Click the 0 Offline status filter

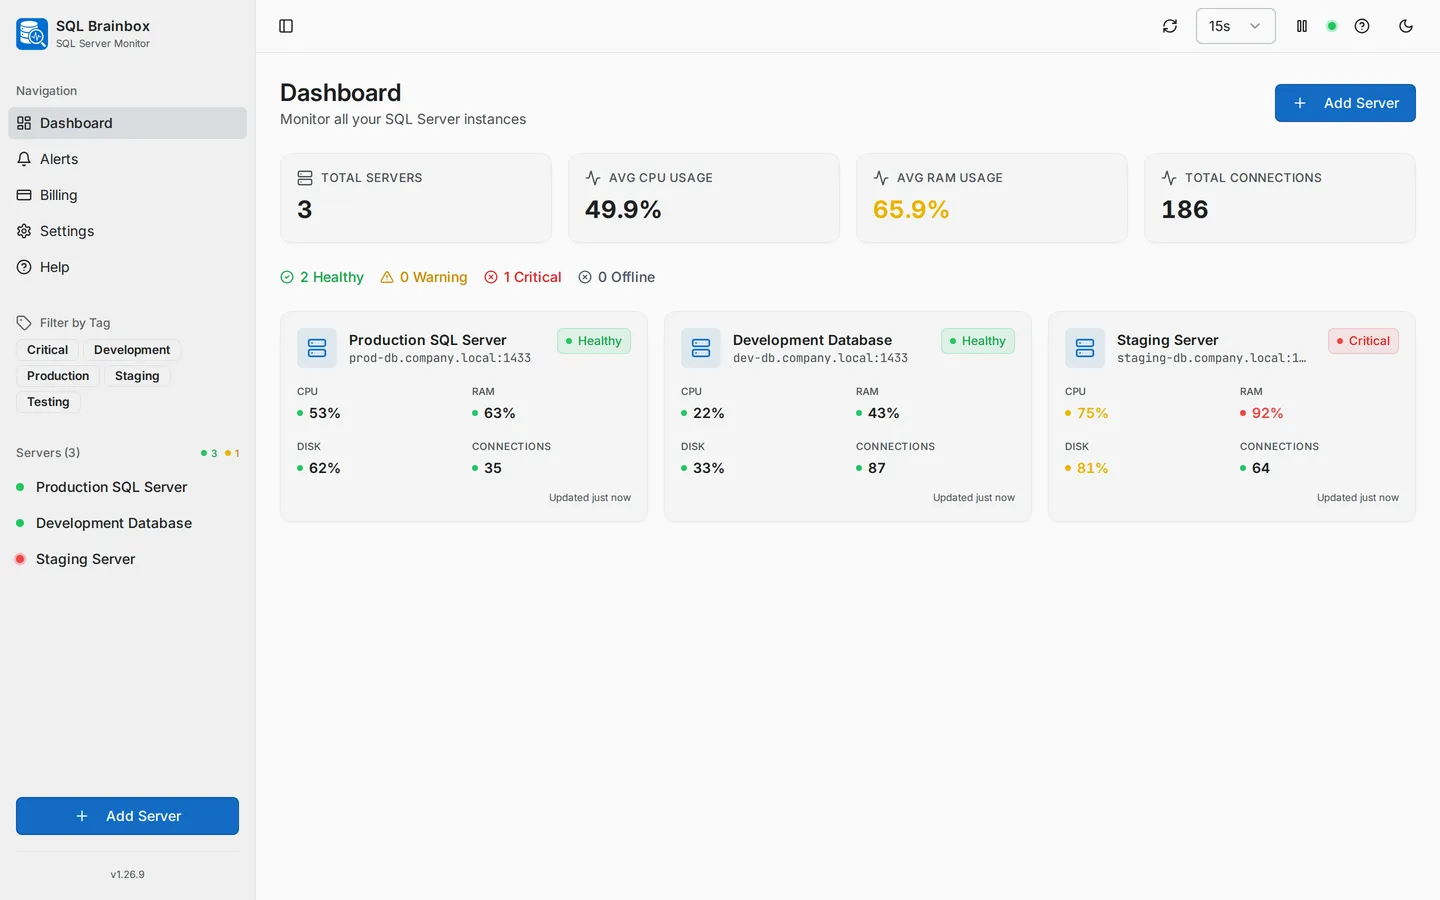click(617, 277)
